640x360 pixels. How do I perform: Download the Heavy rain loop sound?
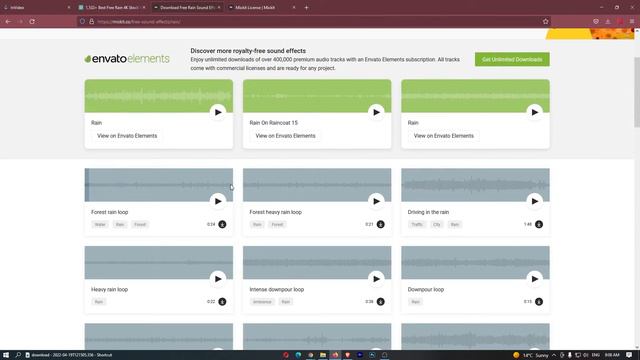(x=222, y=302)
